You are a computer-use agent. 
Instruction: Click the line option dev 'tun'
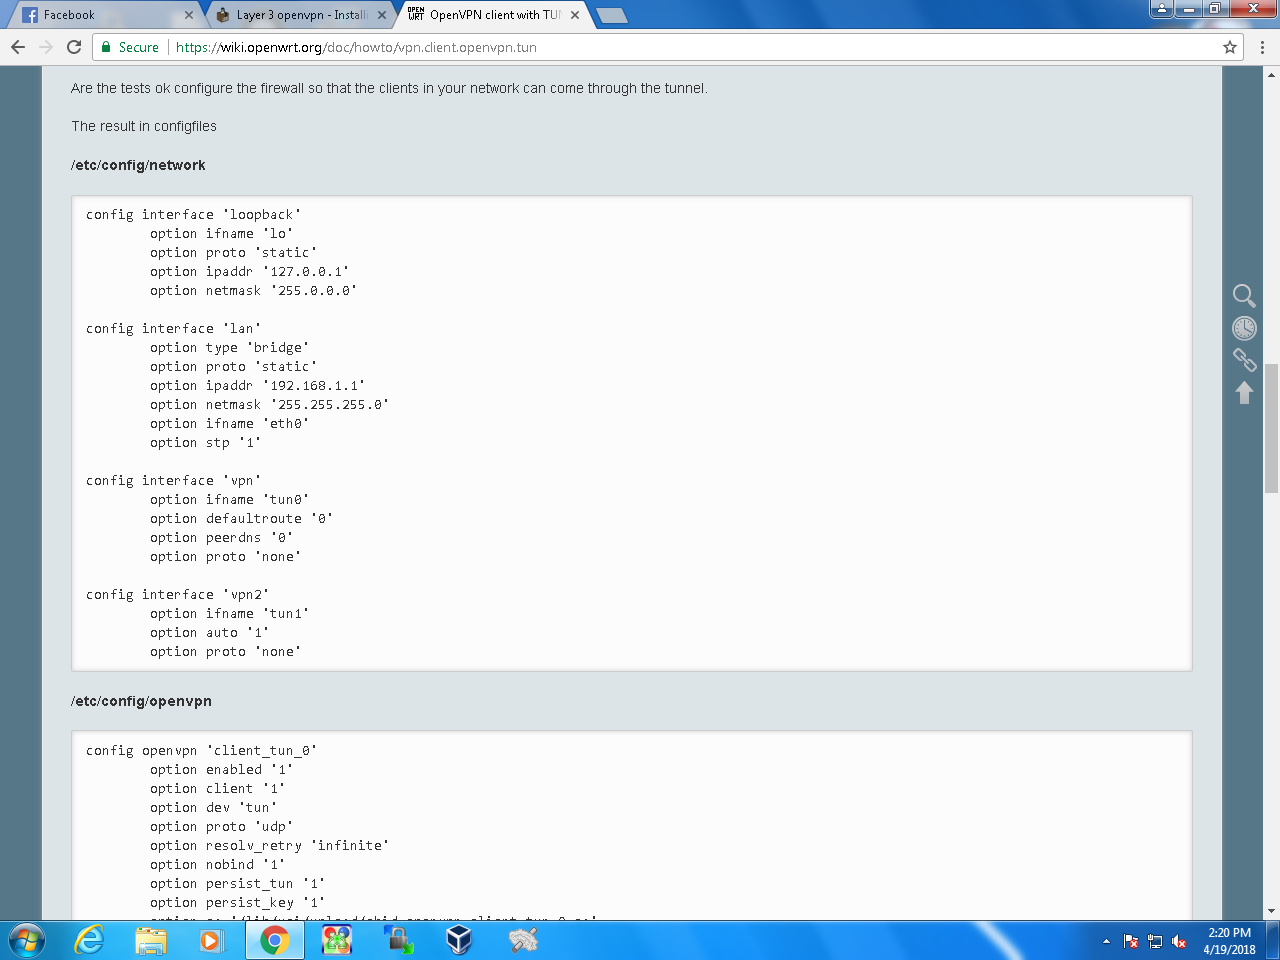point(213,807)
